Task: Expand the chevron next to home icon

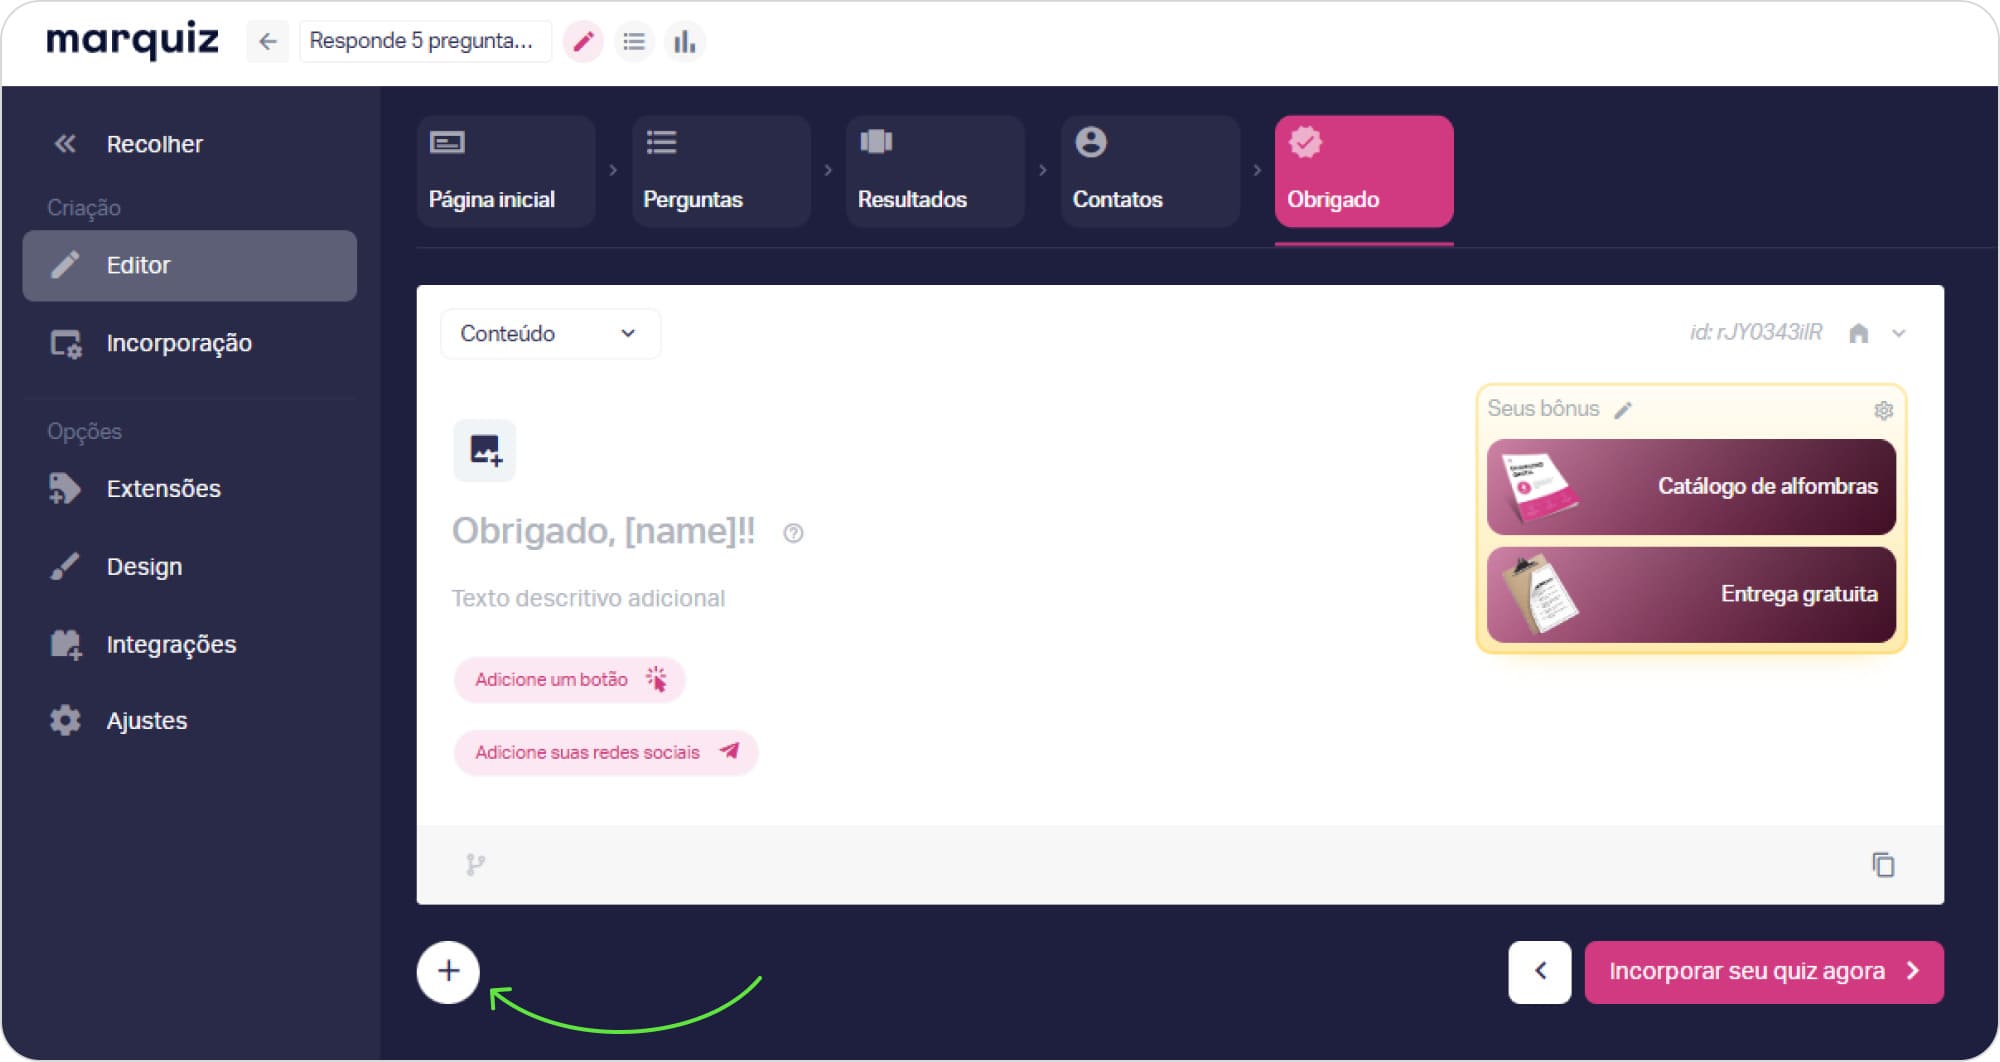Action: click(1899, 333)
